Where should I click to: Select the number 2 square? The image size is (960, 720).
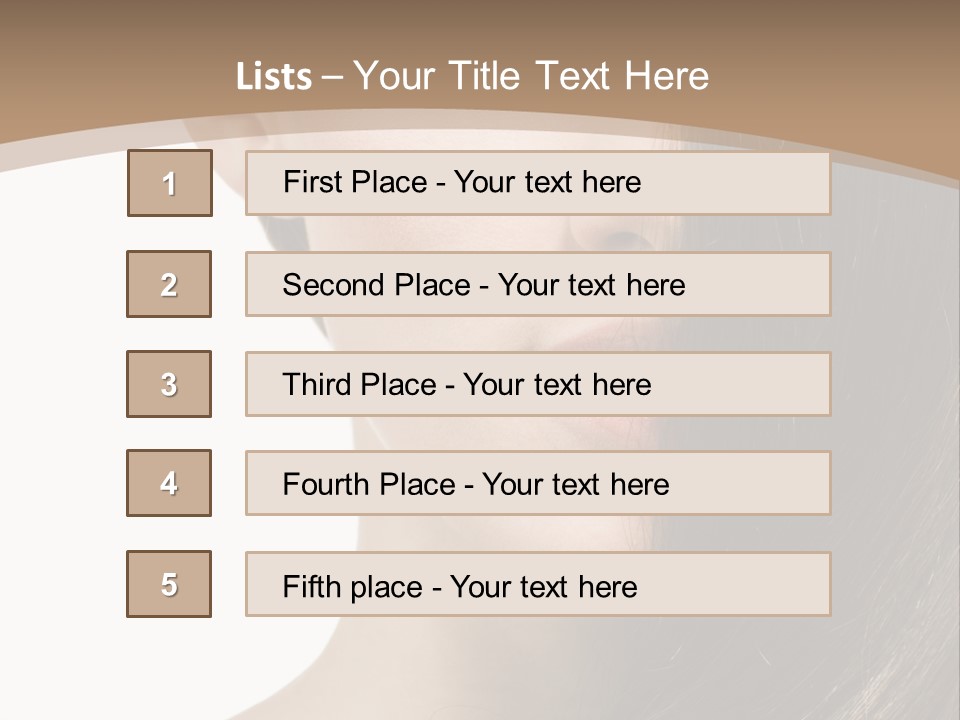click(169, 284)
